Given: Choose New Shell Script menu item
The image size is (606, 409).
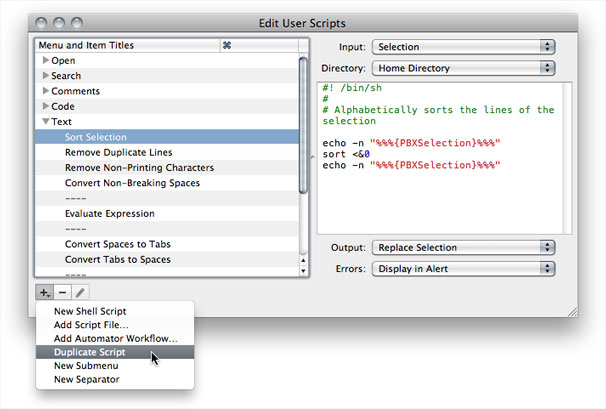Looking at the screenshot, I should click(90, 312).
